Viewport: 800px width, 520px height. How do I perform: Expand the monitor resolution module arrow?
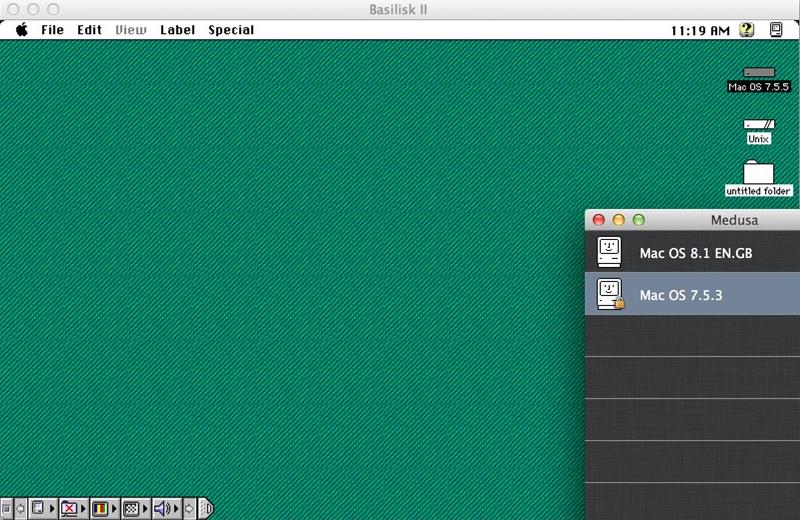(x=145, y=509)
